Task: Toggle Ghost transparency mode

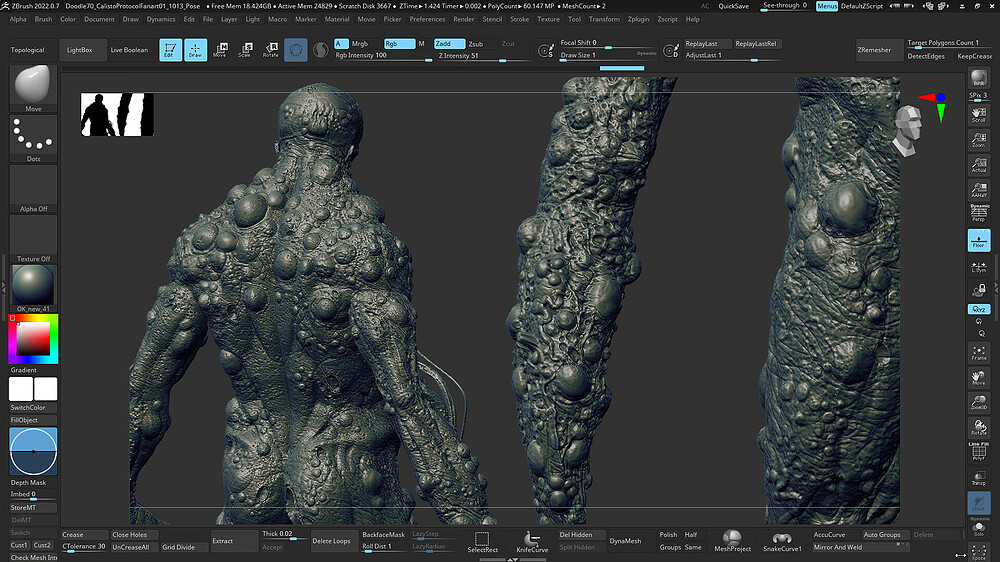Action: pyautogui.click(x=979, y=503)
